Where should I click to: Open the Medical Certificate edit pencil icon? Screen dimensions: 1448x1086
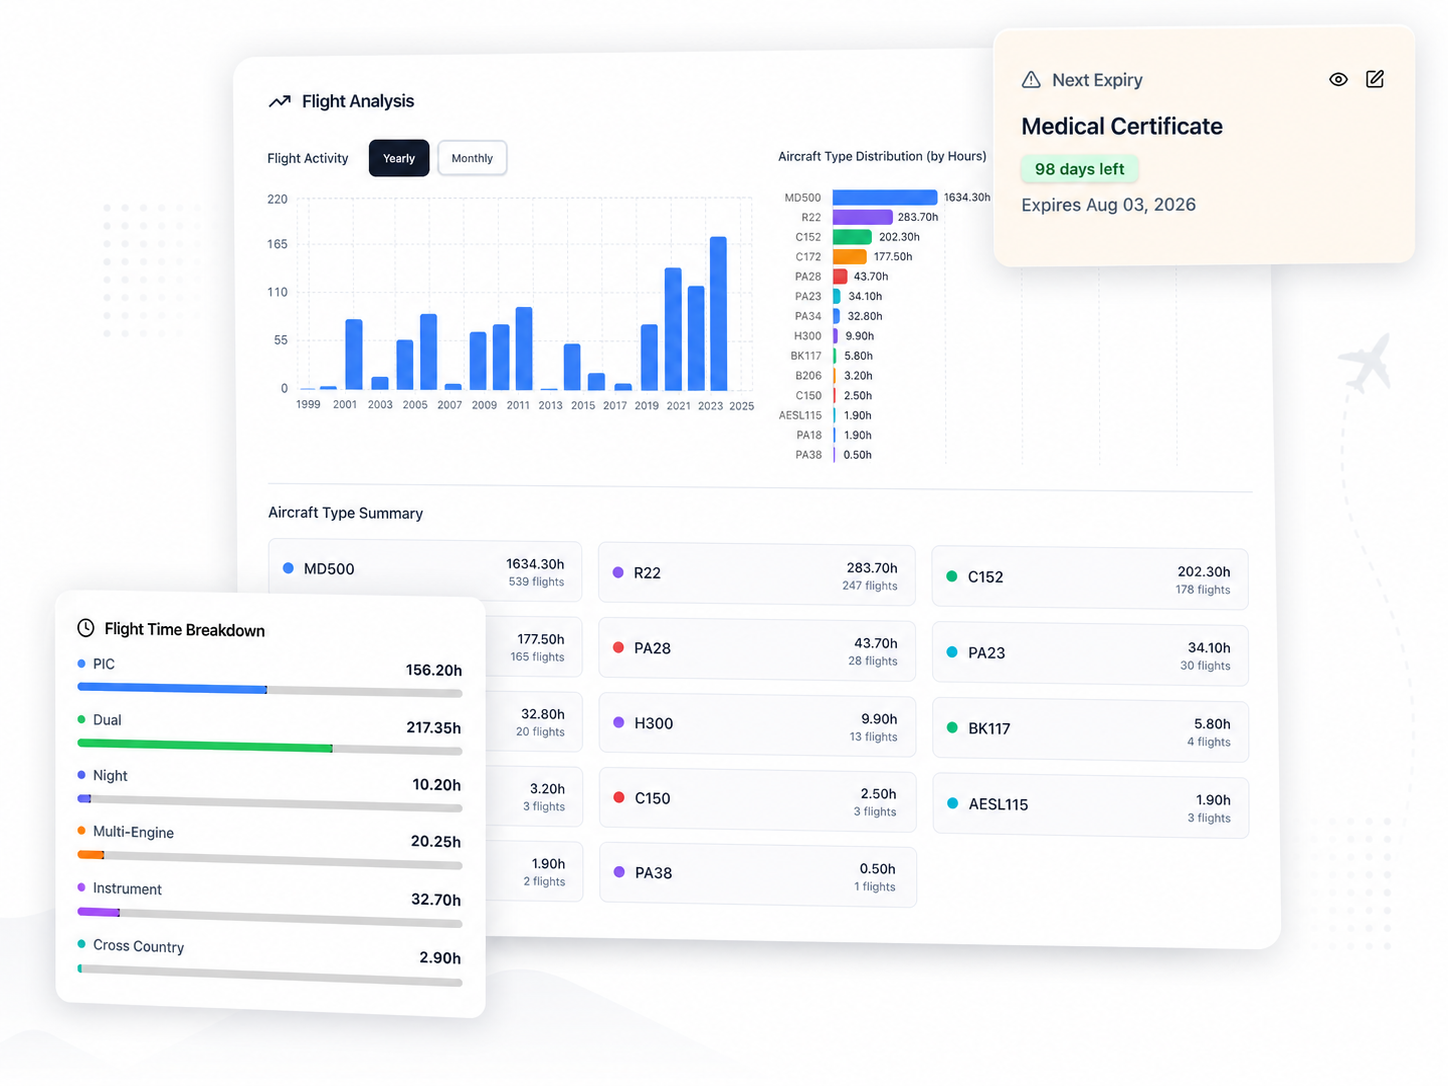(x=1375, y=79)
